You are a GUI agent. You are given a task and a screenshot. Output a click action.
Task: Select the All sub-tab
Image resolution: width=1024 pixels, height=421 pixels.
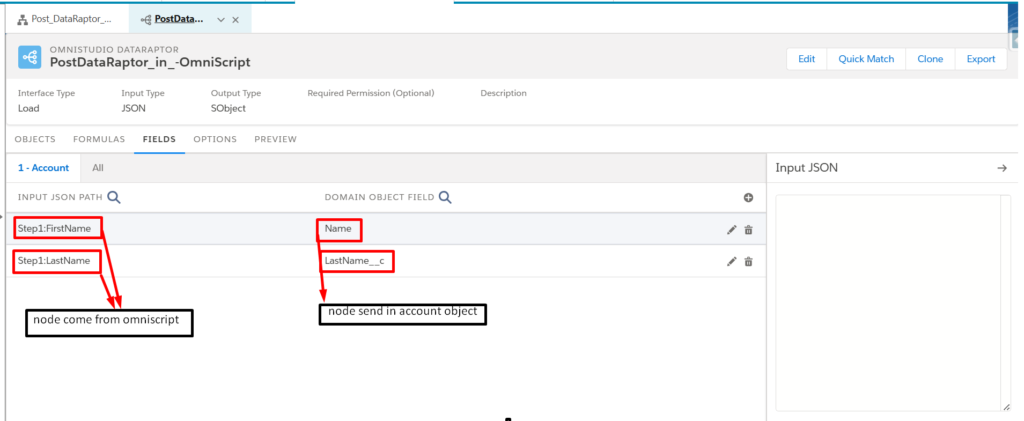[x=98, y=168]
